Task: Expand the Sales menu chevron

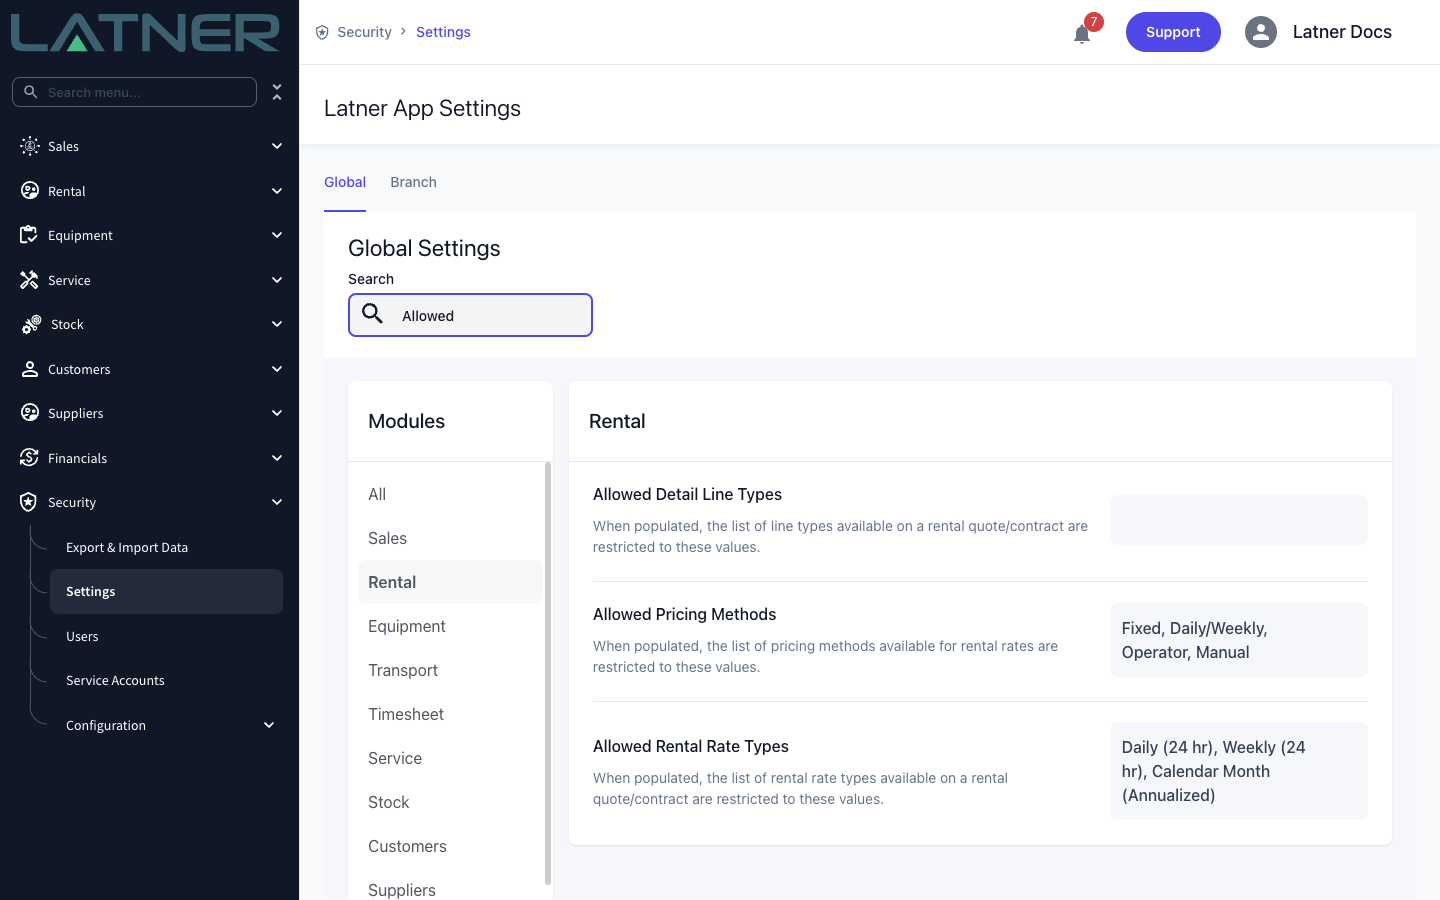Action: 277,146
